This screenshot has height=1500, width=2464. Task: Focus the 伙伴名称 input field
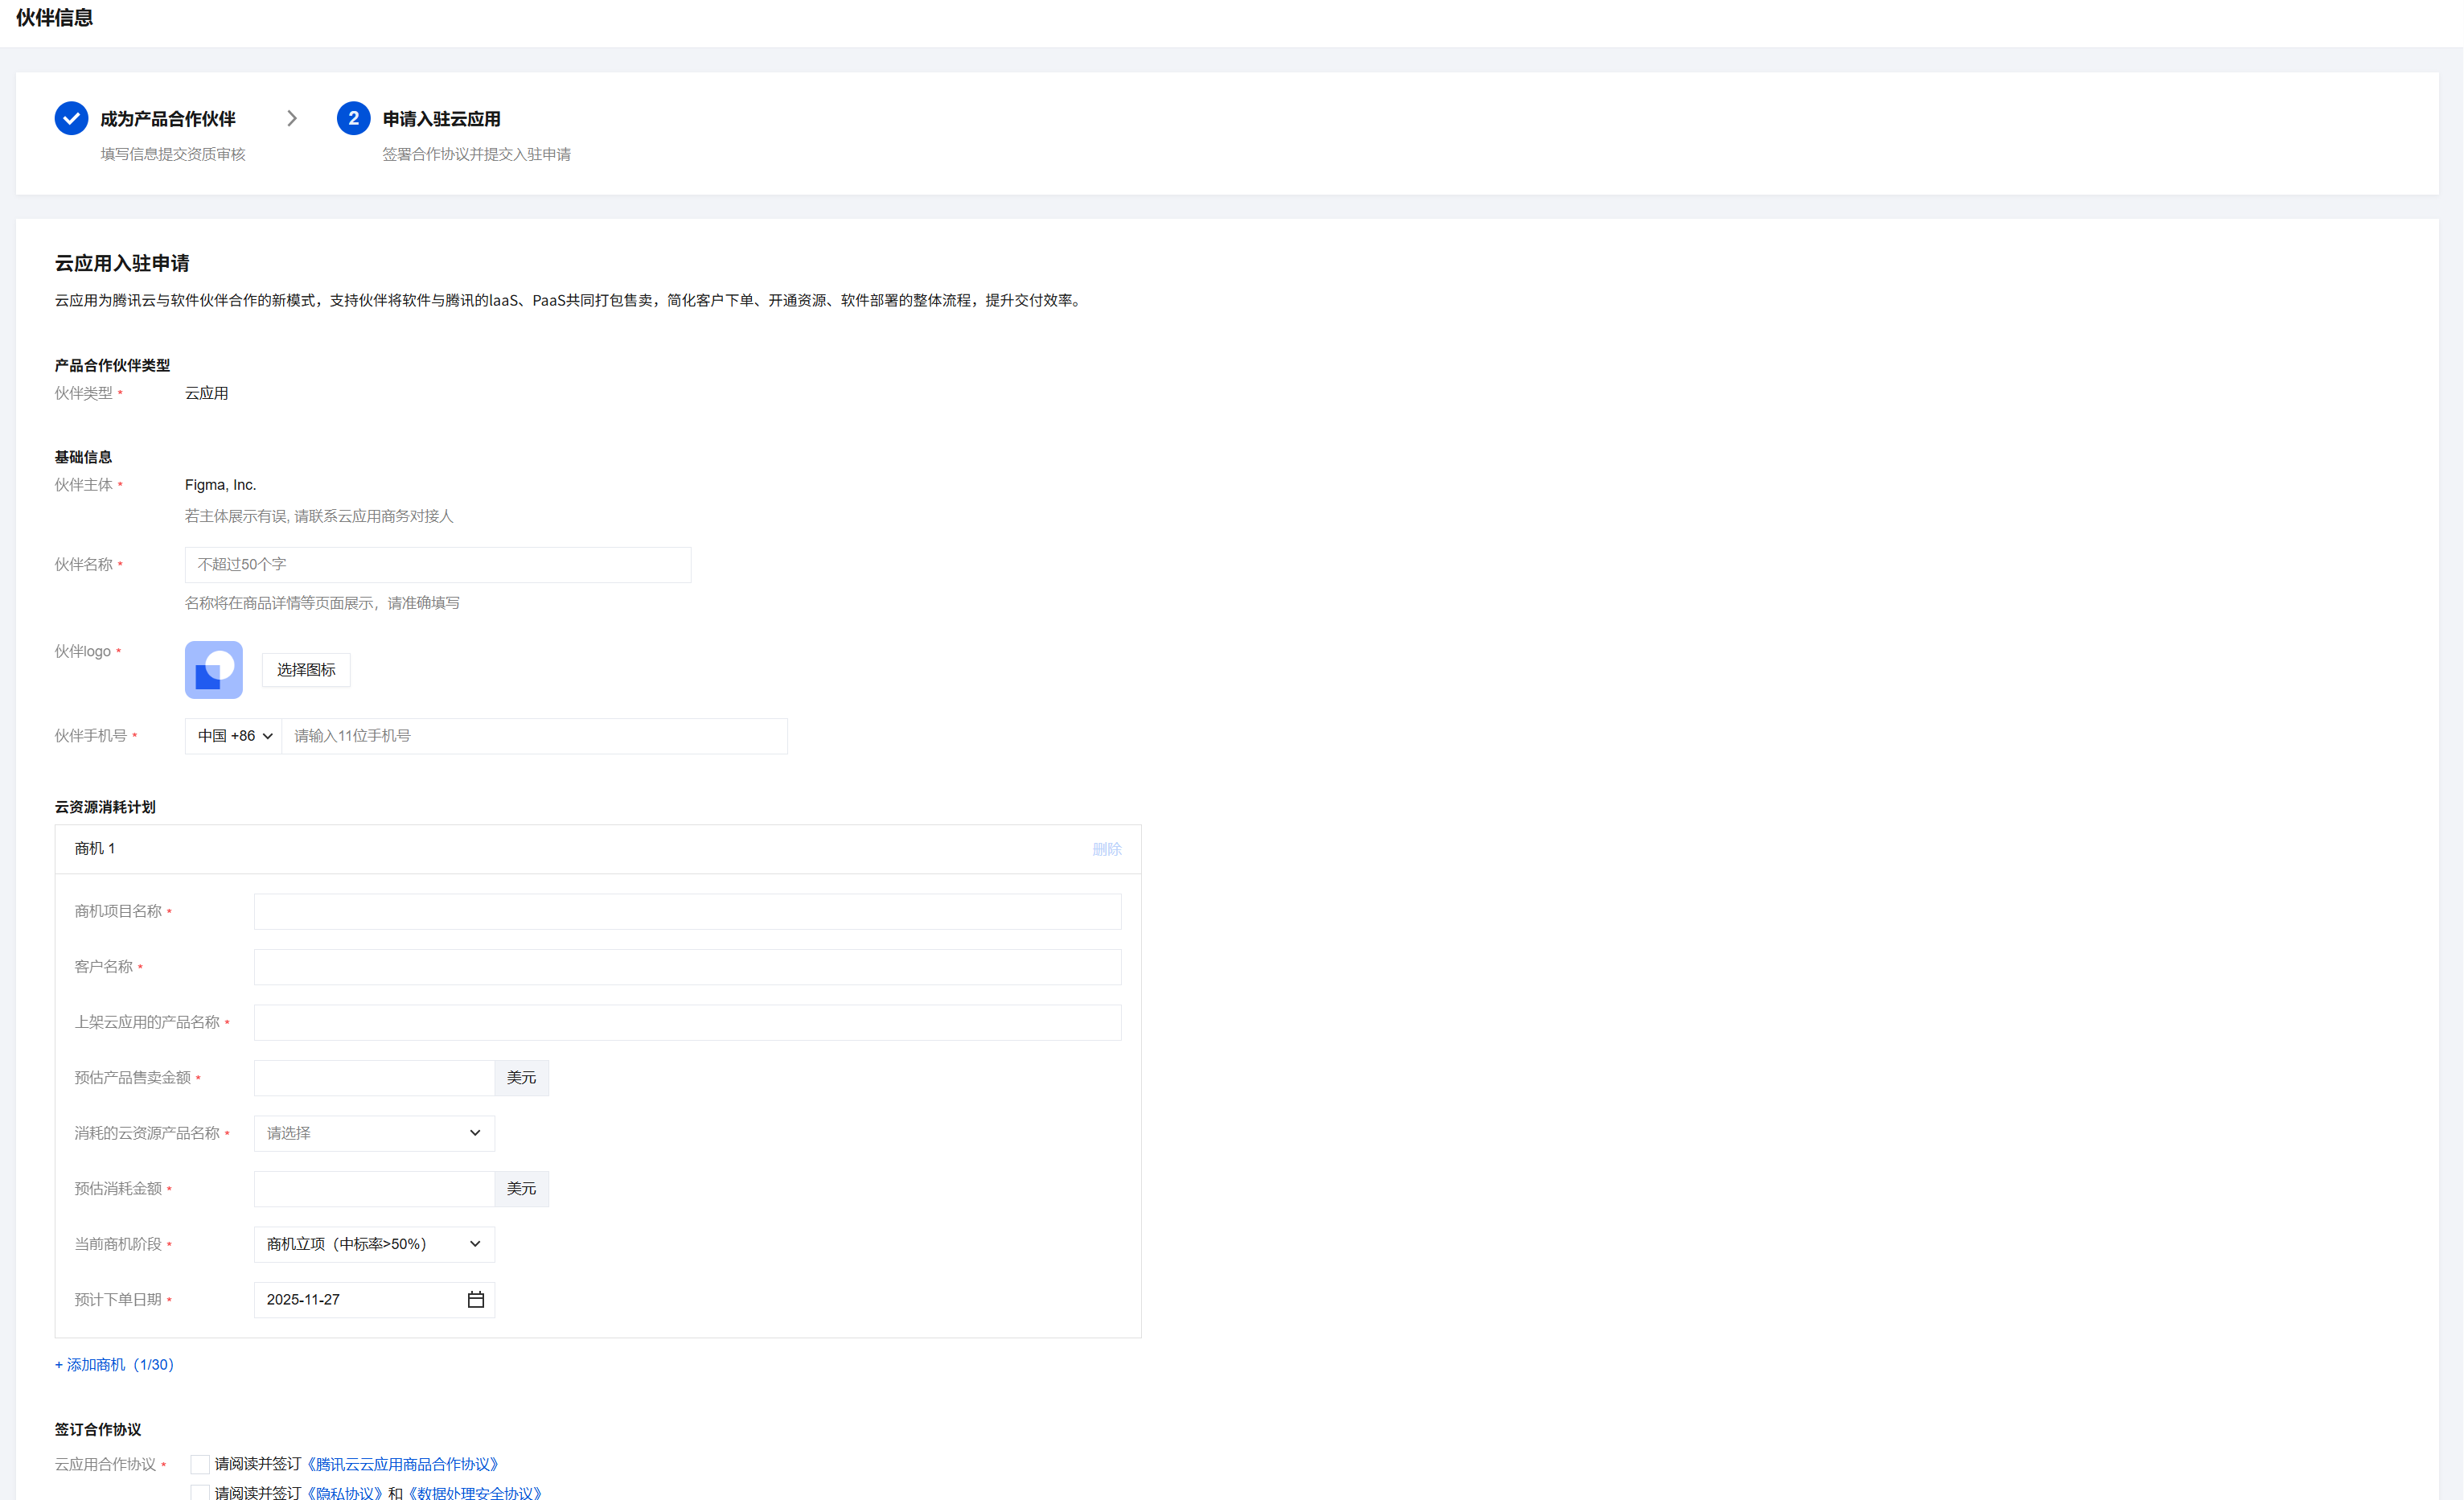[x=437, y=565]
